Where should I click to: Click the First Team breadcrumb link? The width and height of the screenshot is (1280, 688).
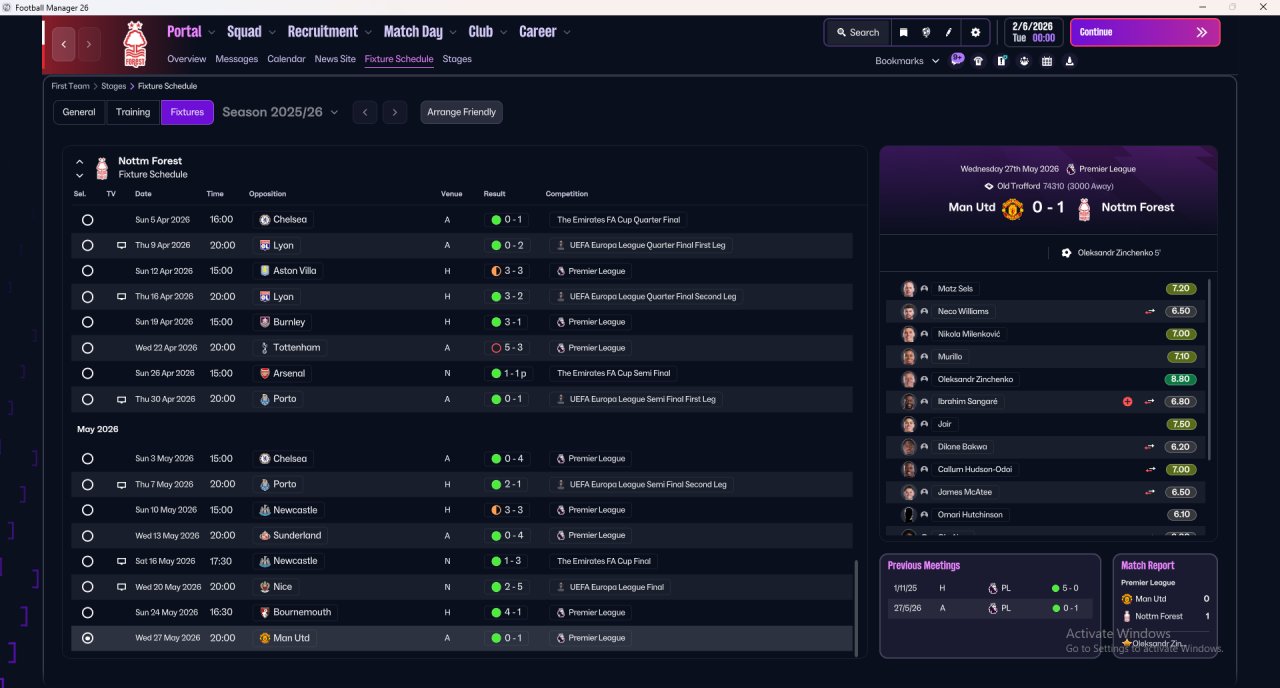pos(71,86)
